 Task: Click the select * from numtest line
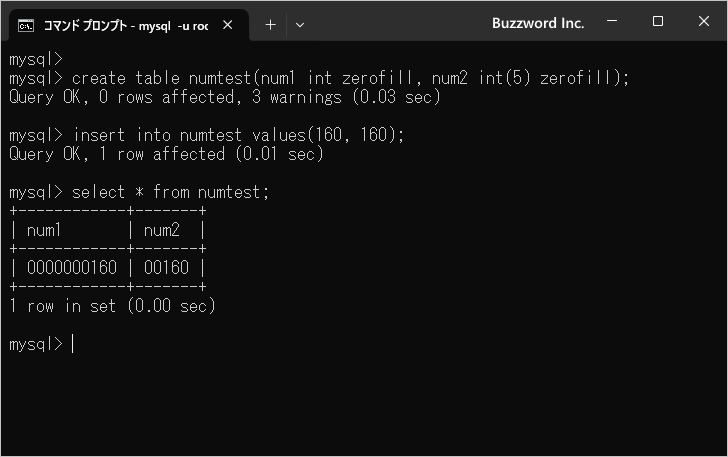tap(139, 192)
